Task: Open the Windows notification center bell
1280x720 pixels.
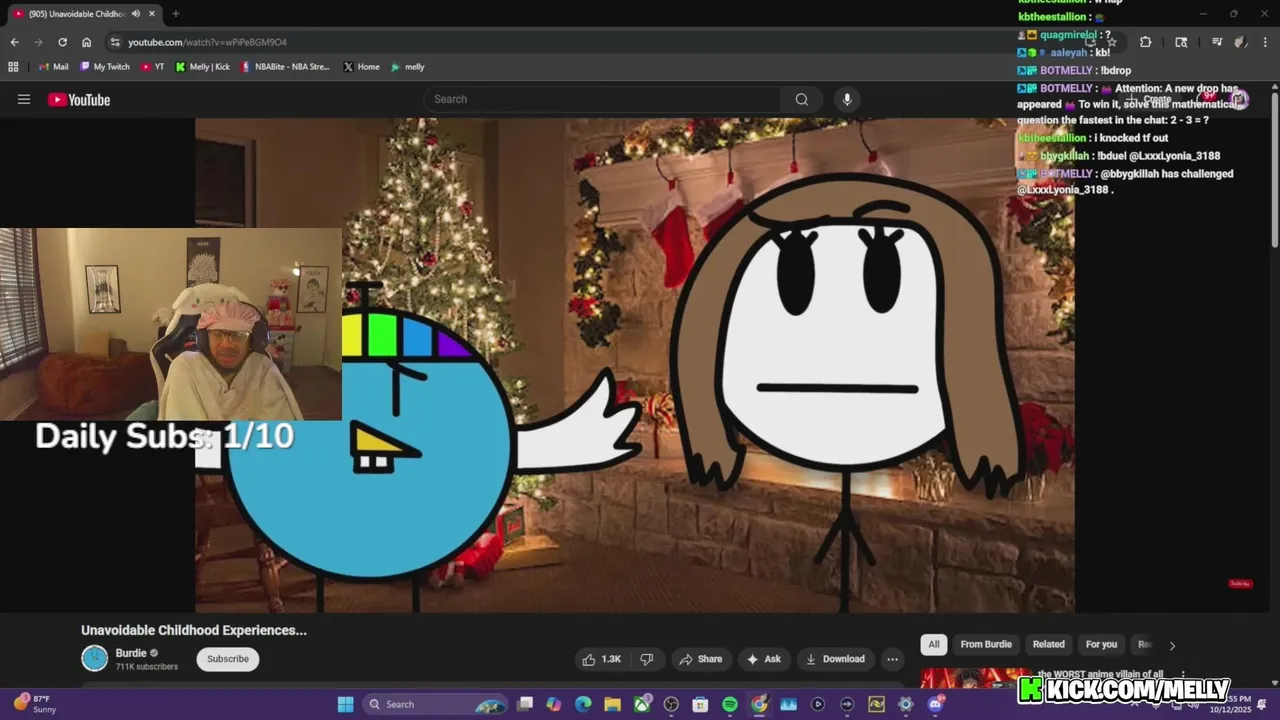Action: click(1262, 704)
